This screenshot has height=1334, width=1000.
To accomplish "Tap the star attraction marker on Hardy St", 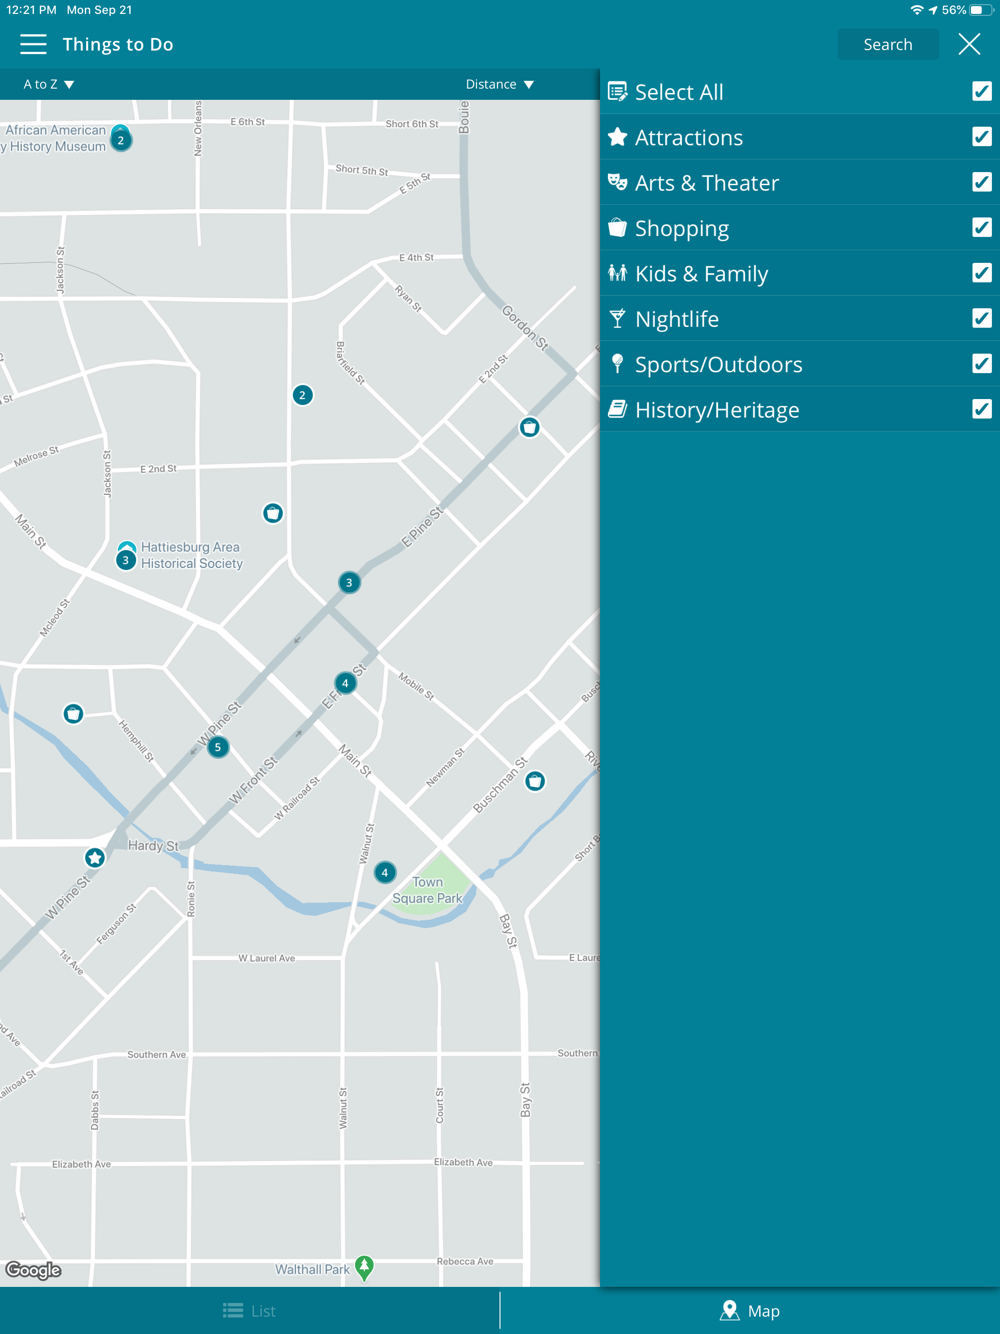I will click(95, 858).
